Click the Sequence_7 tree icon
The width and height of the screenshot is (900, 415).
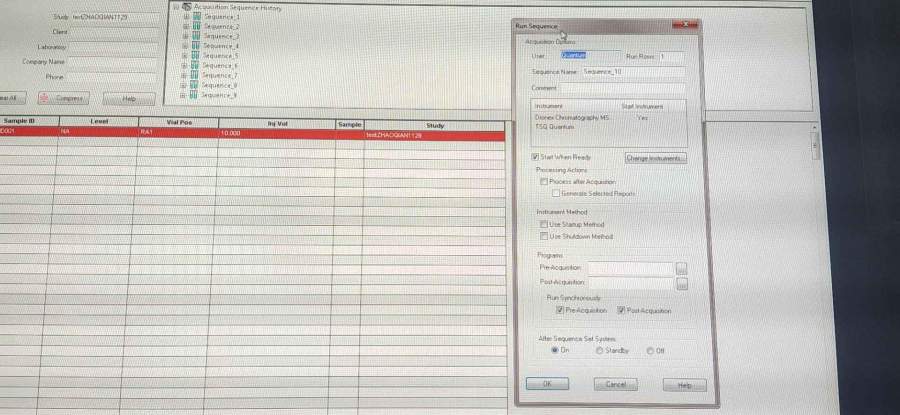(195, 75)
